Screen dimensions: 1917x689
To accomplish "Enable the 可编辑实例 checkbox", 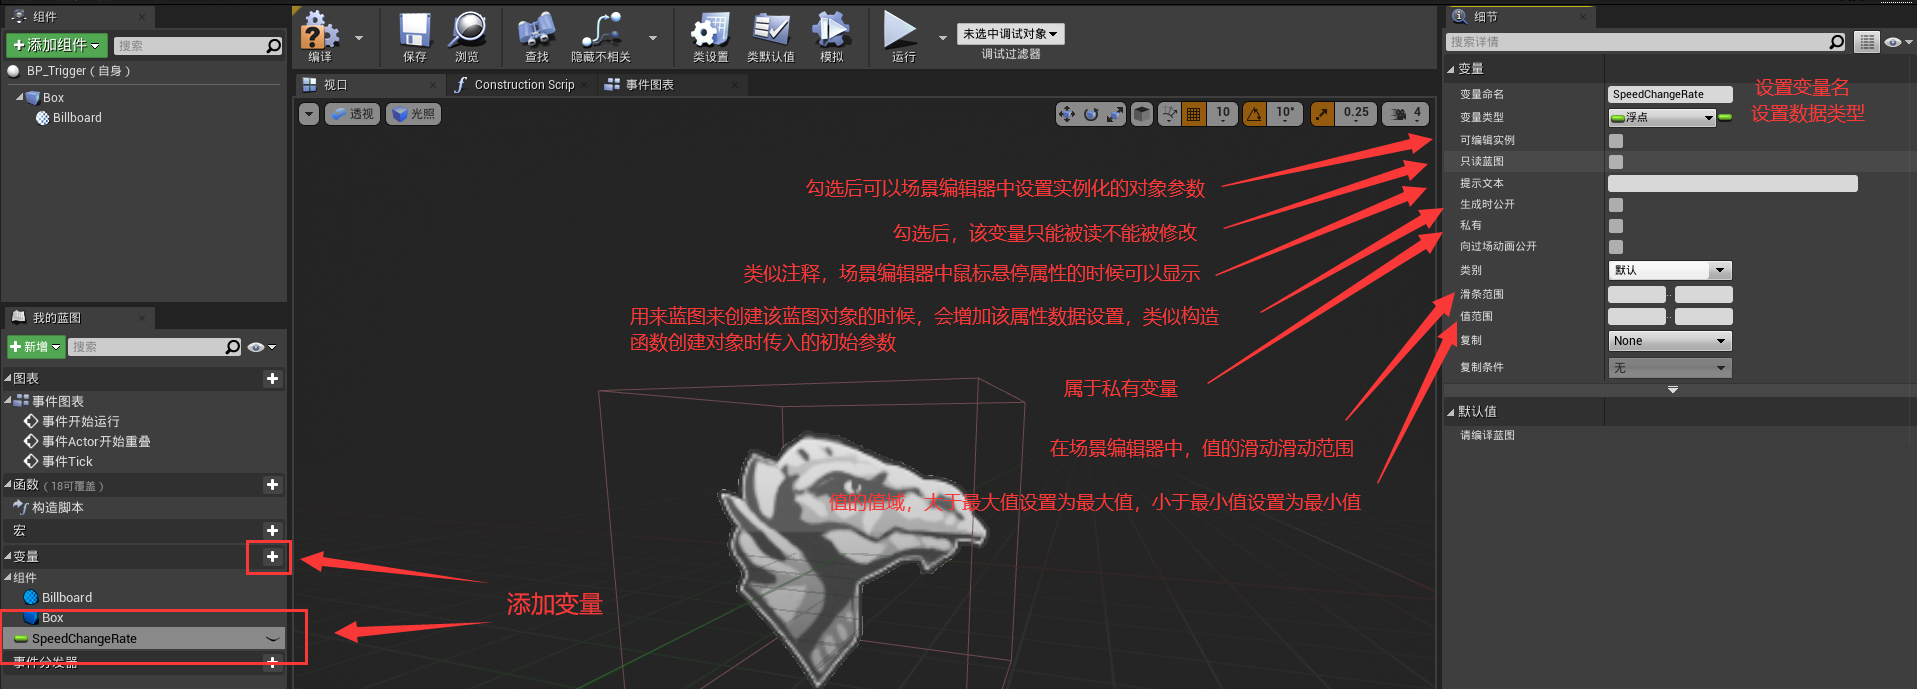I will pos(1616,141).
